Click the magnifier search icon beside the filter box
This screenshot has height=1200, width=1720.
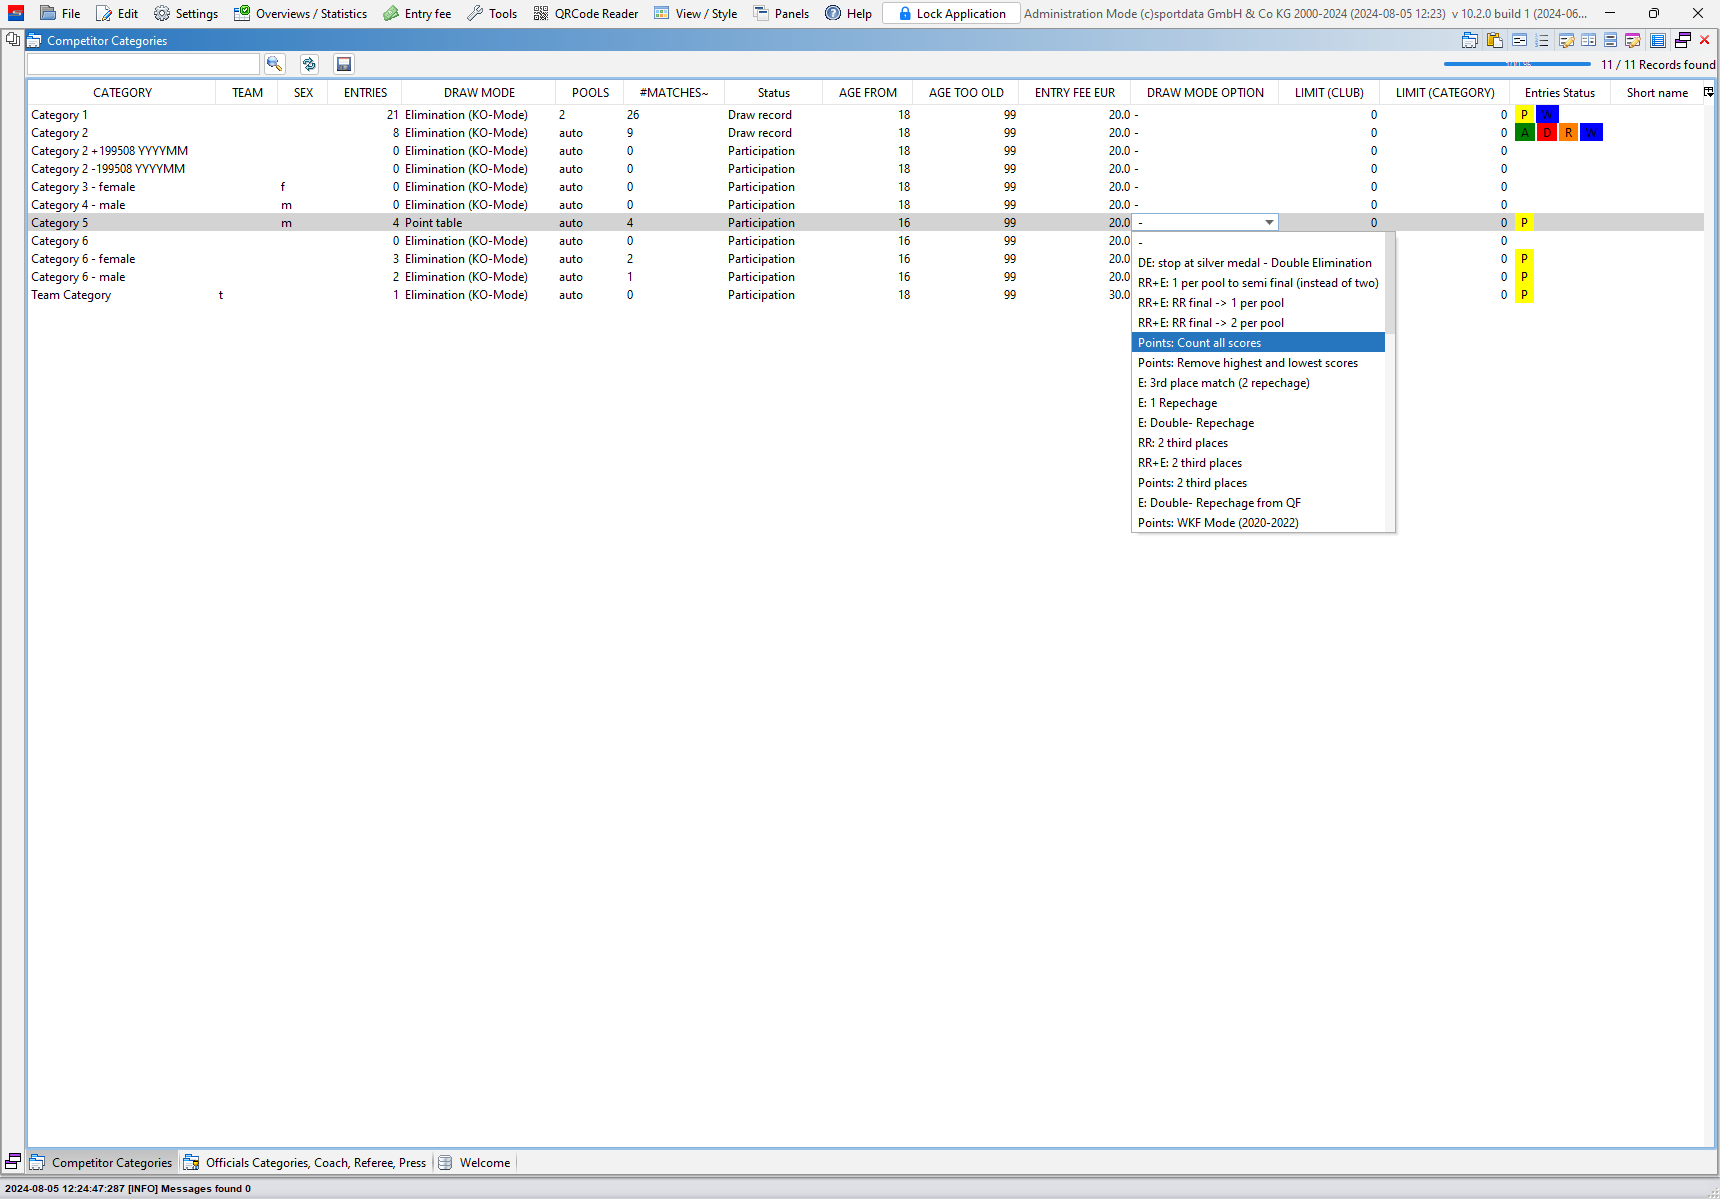(274, 64)
